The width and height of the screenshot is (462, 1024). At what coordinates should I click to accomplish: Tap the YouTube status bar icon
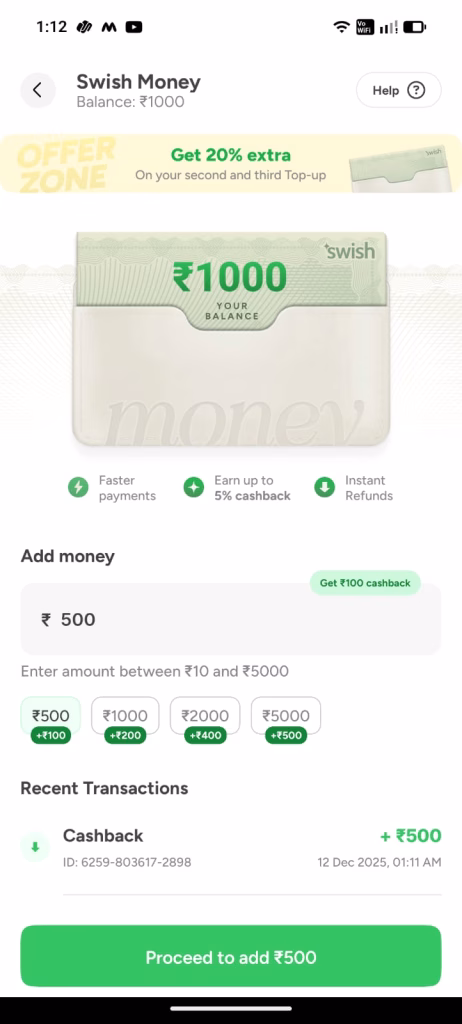(x=134, y=27)
